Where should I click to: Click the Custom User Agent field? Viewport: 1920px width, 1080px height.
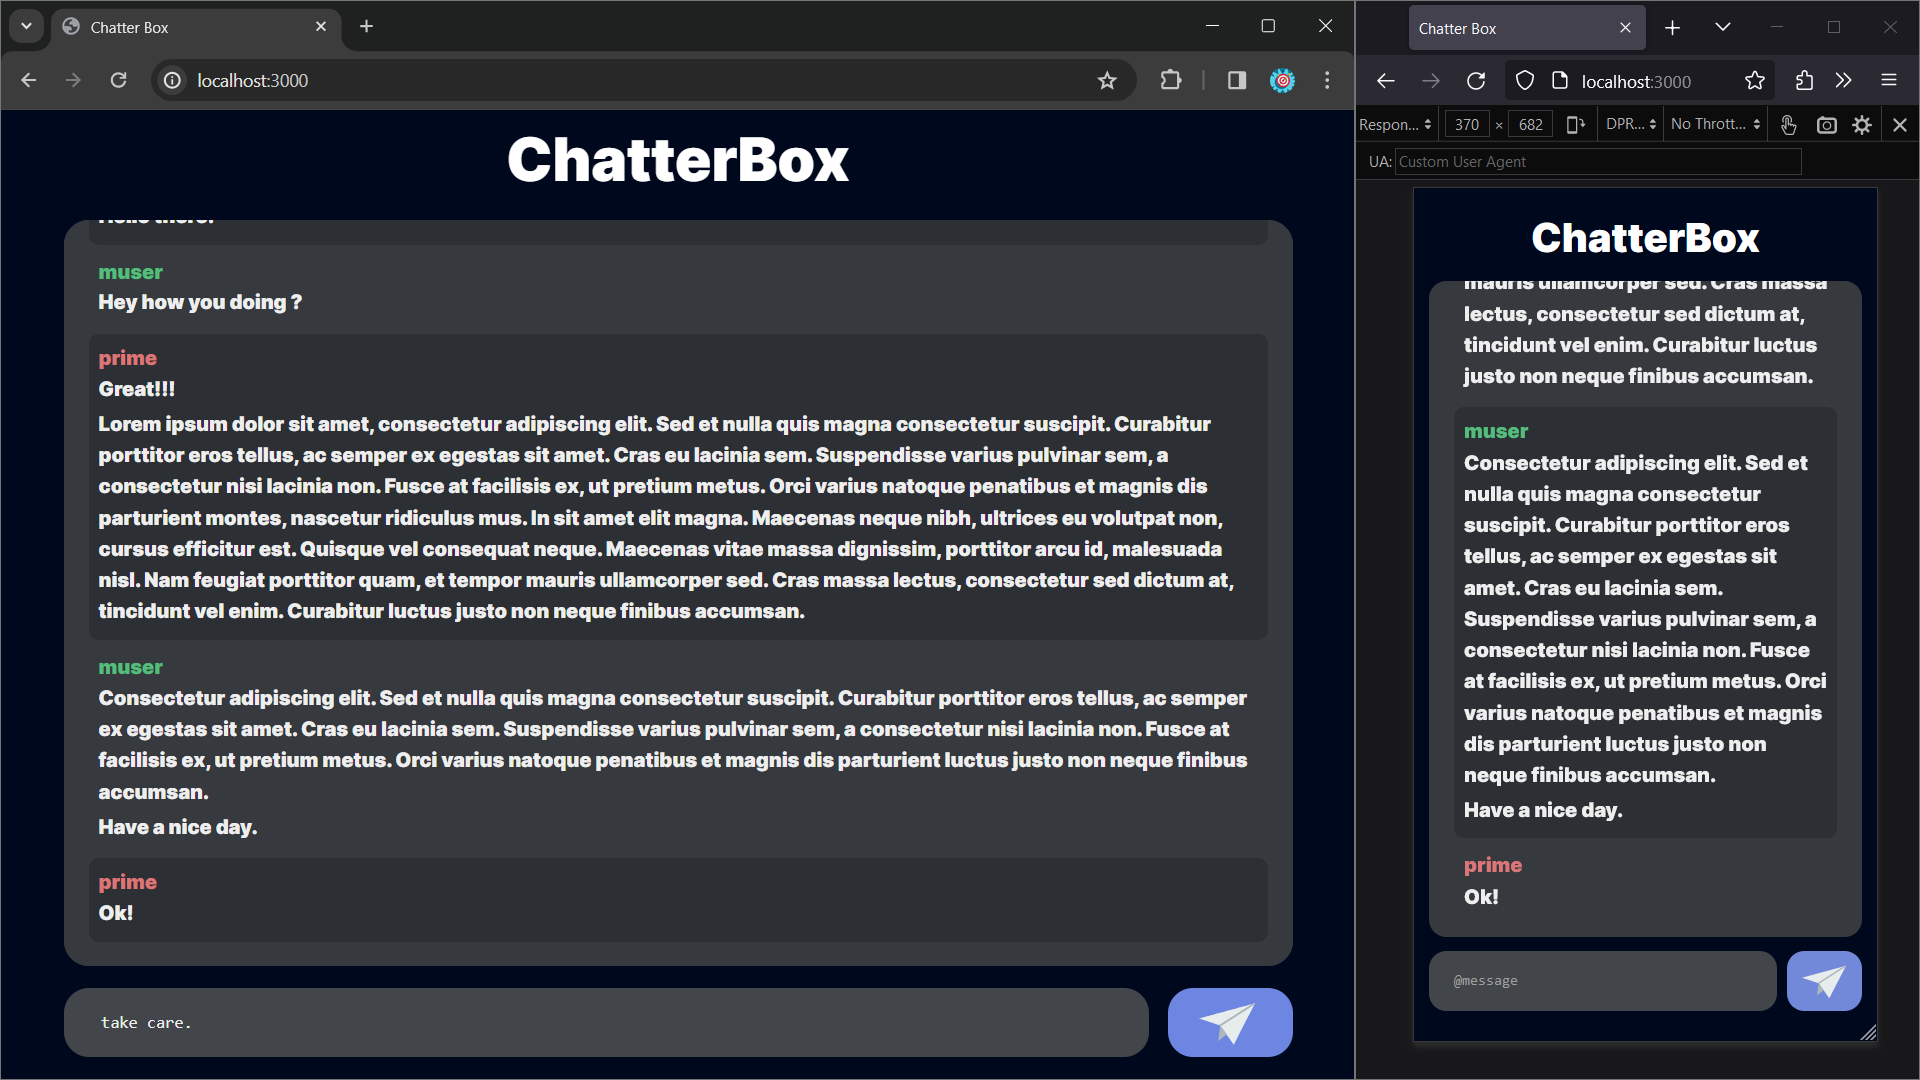pos(1597,162)
